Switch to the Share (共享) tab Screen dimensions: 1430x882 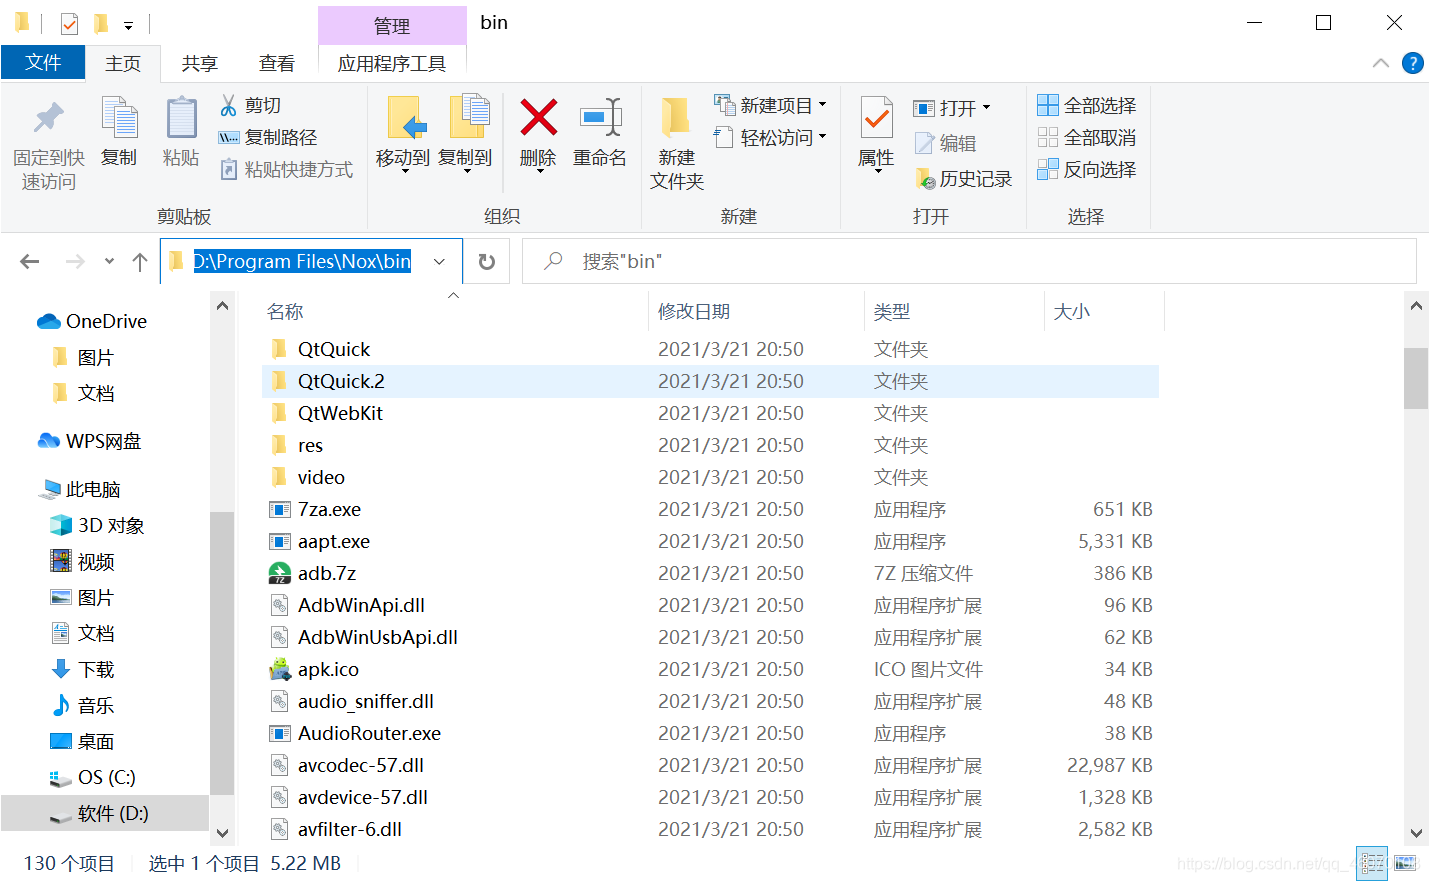(x=199, y=63)
